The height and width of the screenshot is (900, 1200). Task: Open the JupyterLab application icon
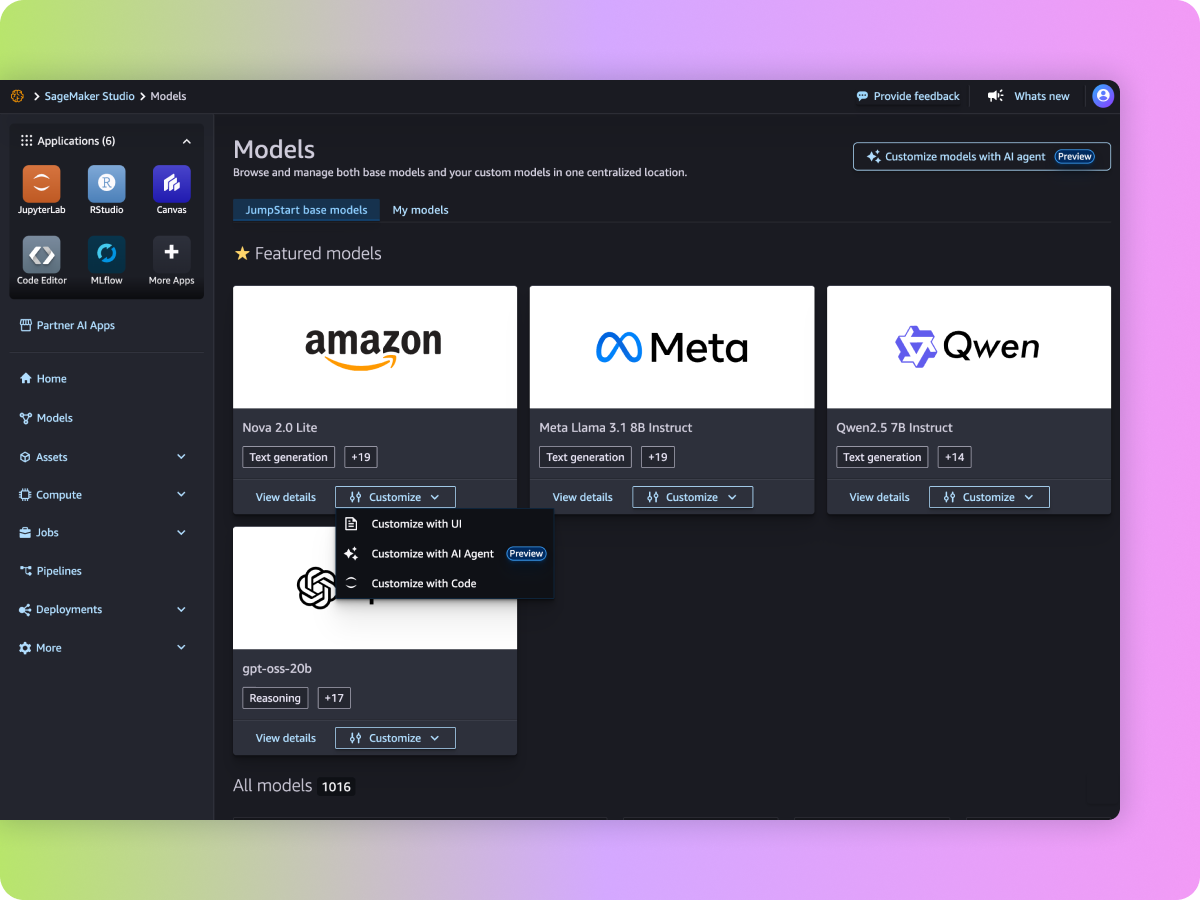point(41,185)
